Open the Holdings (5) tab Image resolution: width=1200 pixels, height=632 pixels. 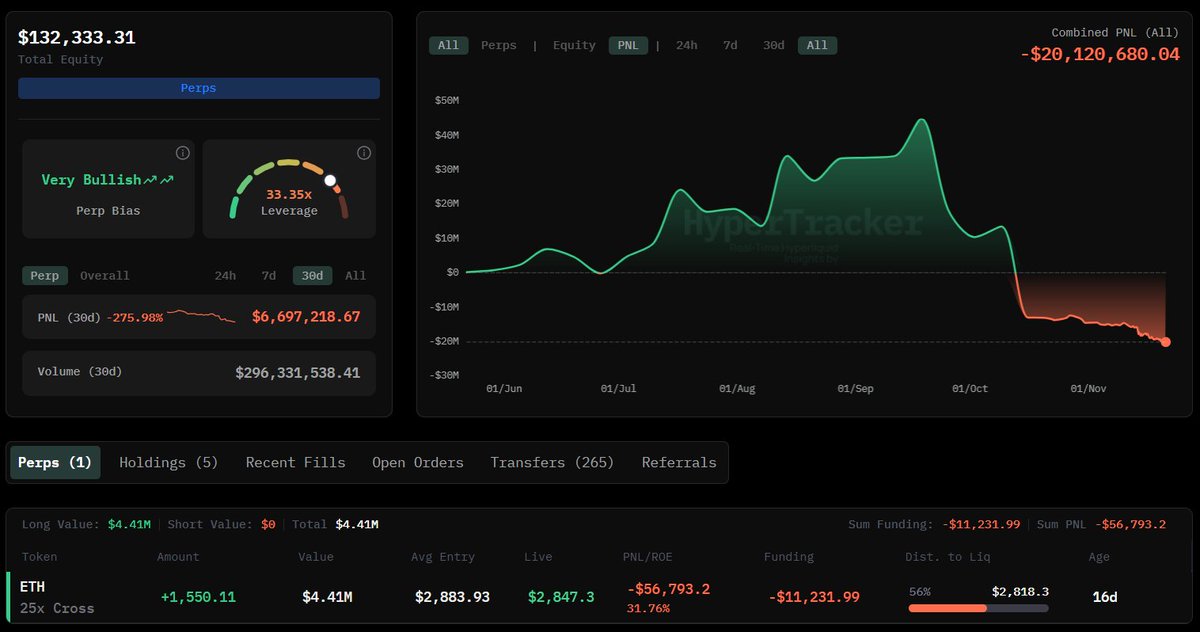[x=168, y=463]
